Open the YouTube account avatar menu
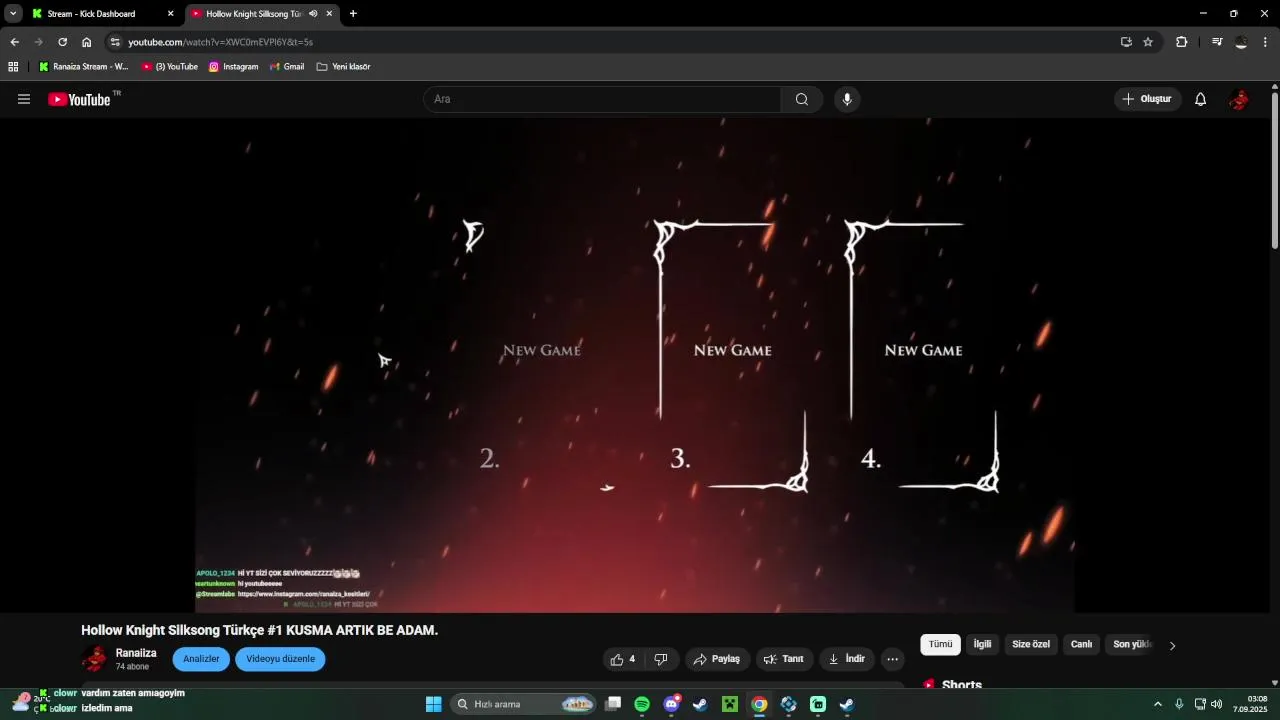The width and height of the screenshot is (1280, 720). (x=1239, y=99)
